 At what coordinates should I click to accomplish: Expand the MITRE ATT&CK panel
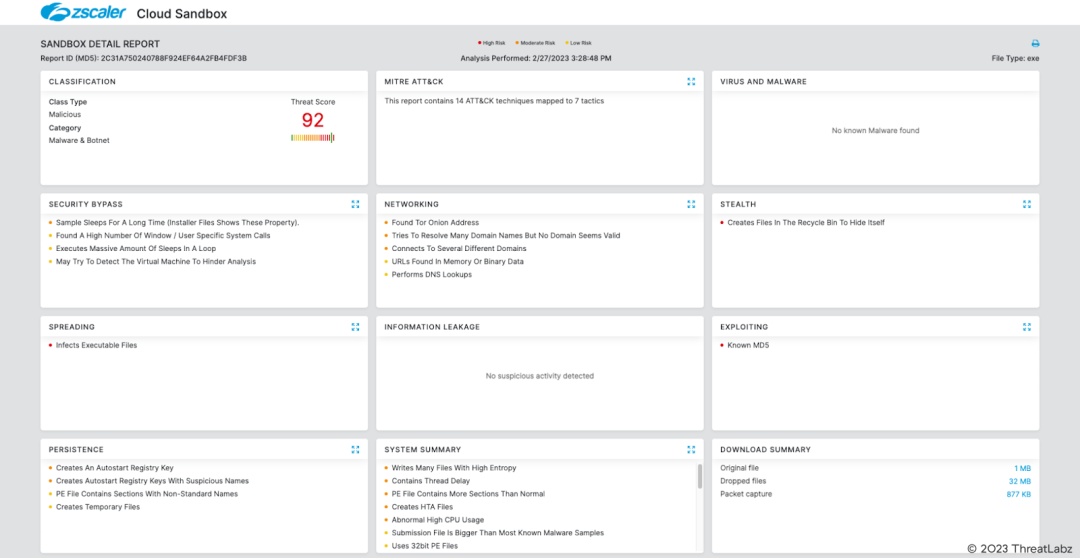pyautogui.click(x=691, y=82)
